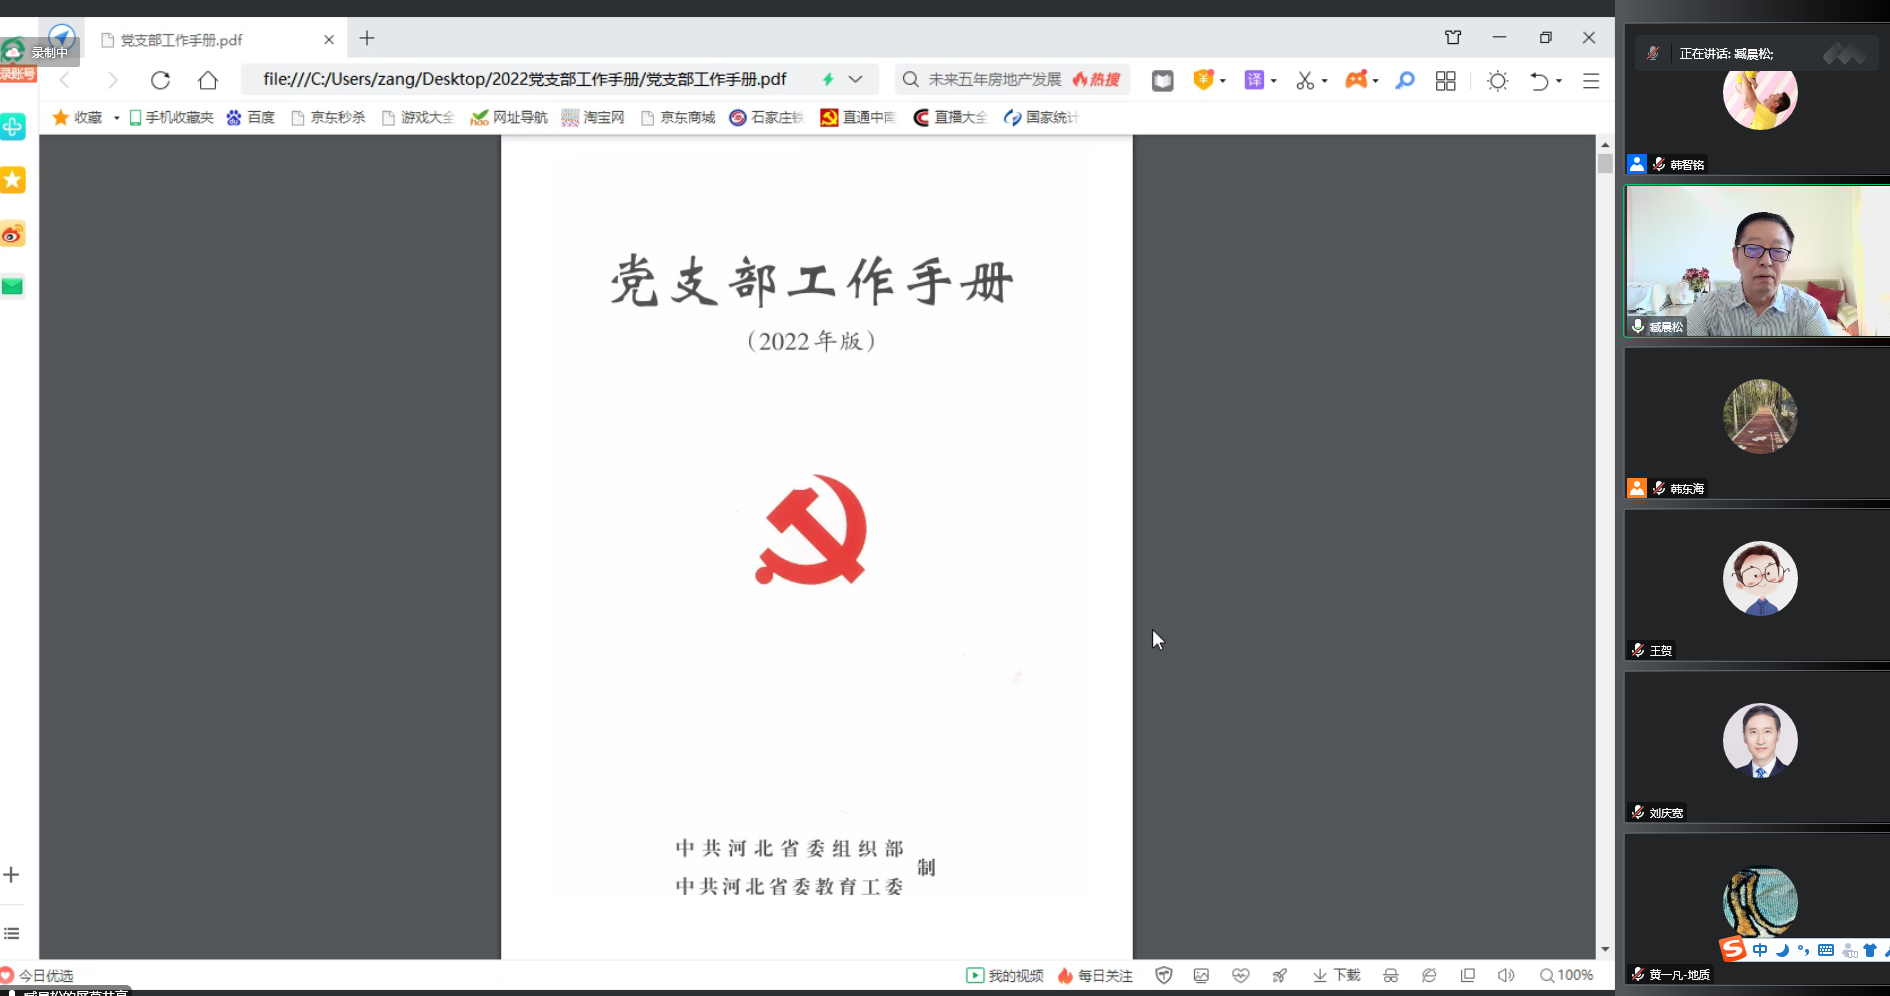Viewport: 1890px width, 996px height.
Task: Expand the undo arrow dropdown
Action: [x=1559, y=81]
